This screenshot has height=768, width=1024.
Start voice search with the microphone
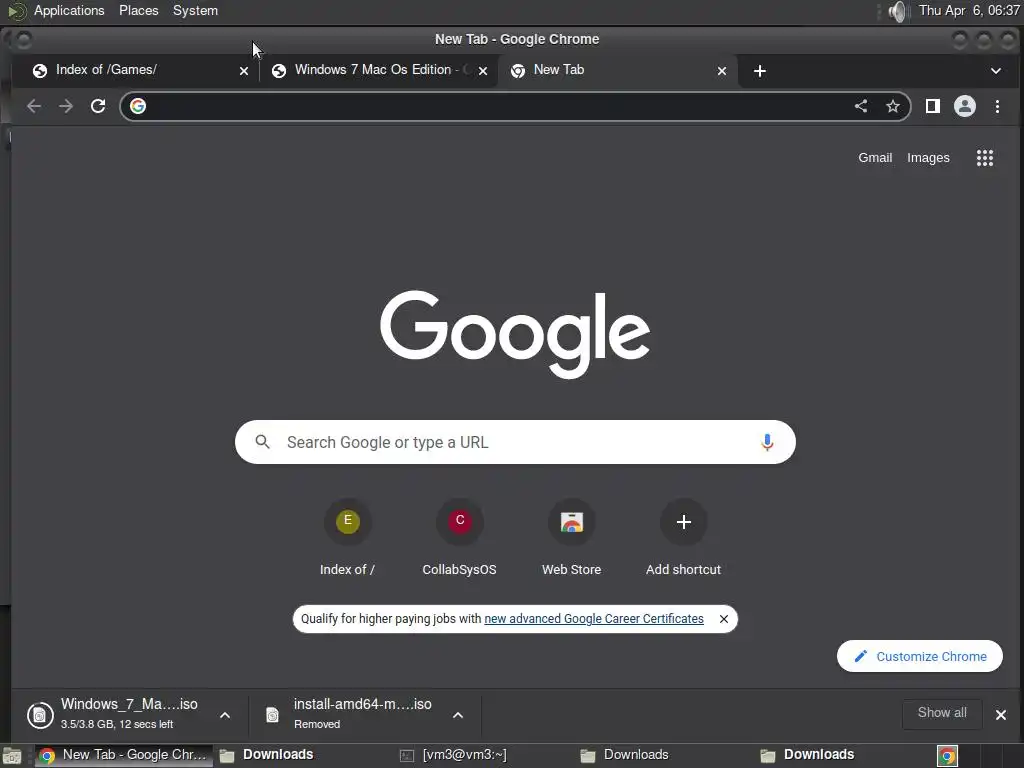click(767, 442)
